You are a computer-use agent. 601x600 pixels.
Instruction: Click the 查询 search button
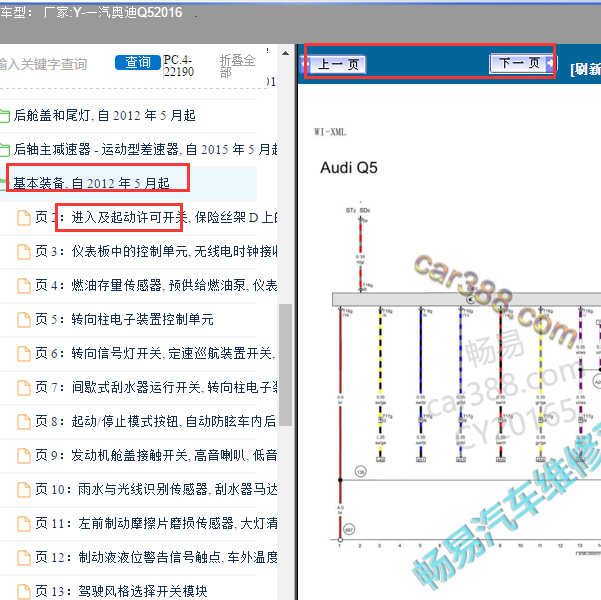tap(138, 62)
